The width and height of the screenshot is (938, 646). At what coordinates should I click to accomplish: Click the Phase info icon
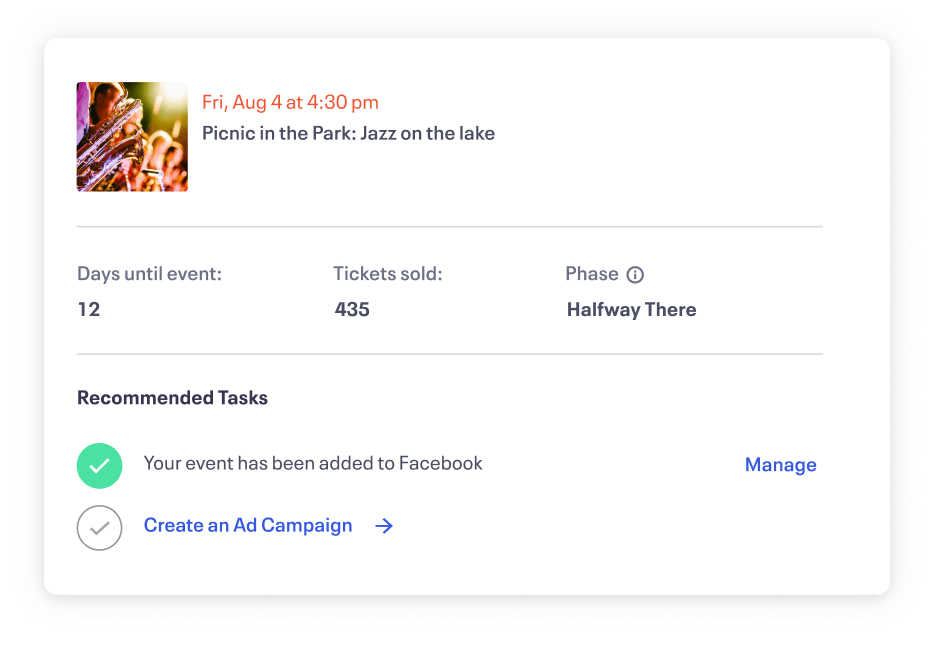point(635,275)
